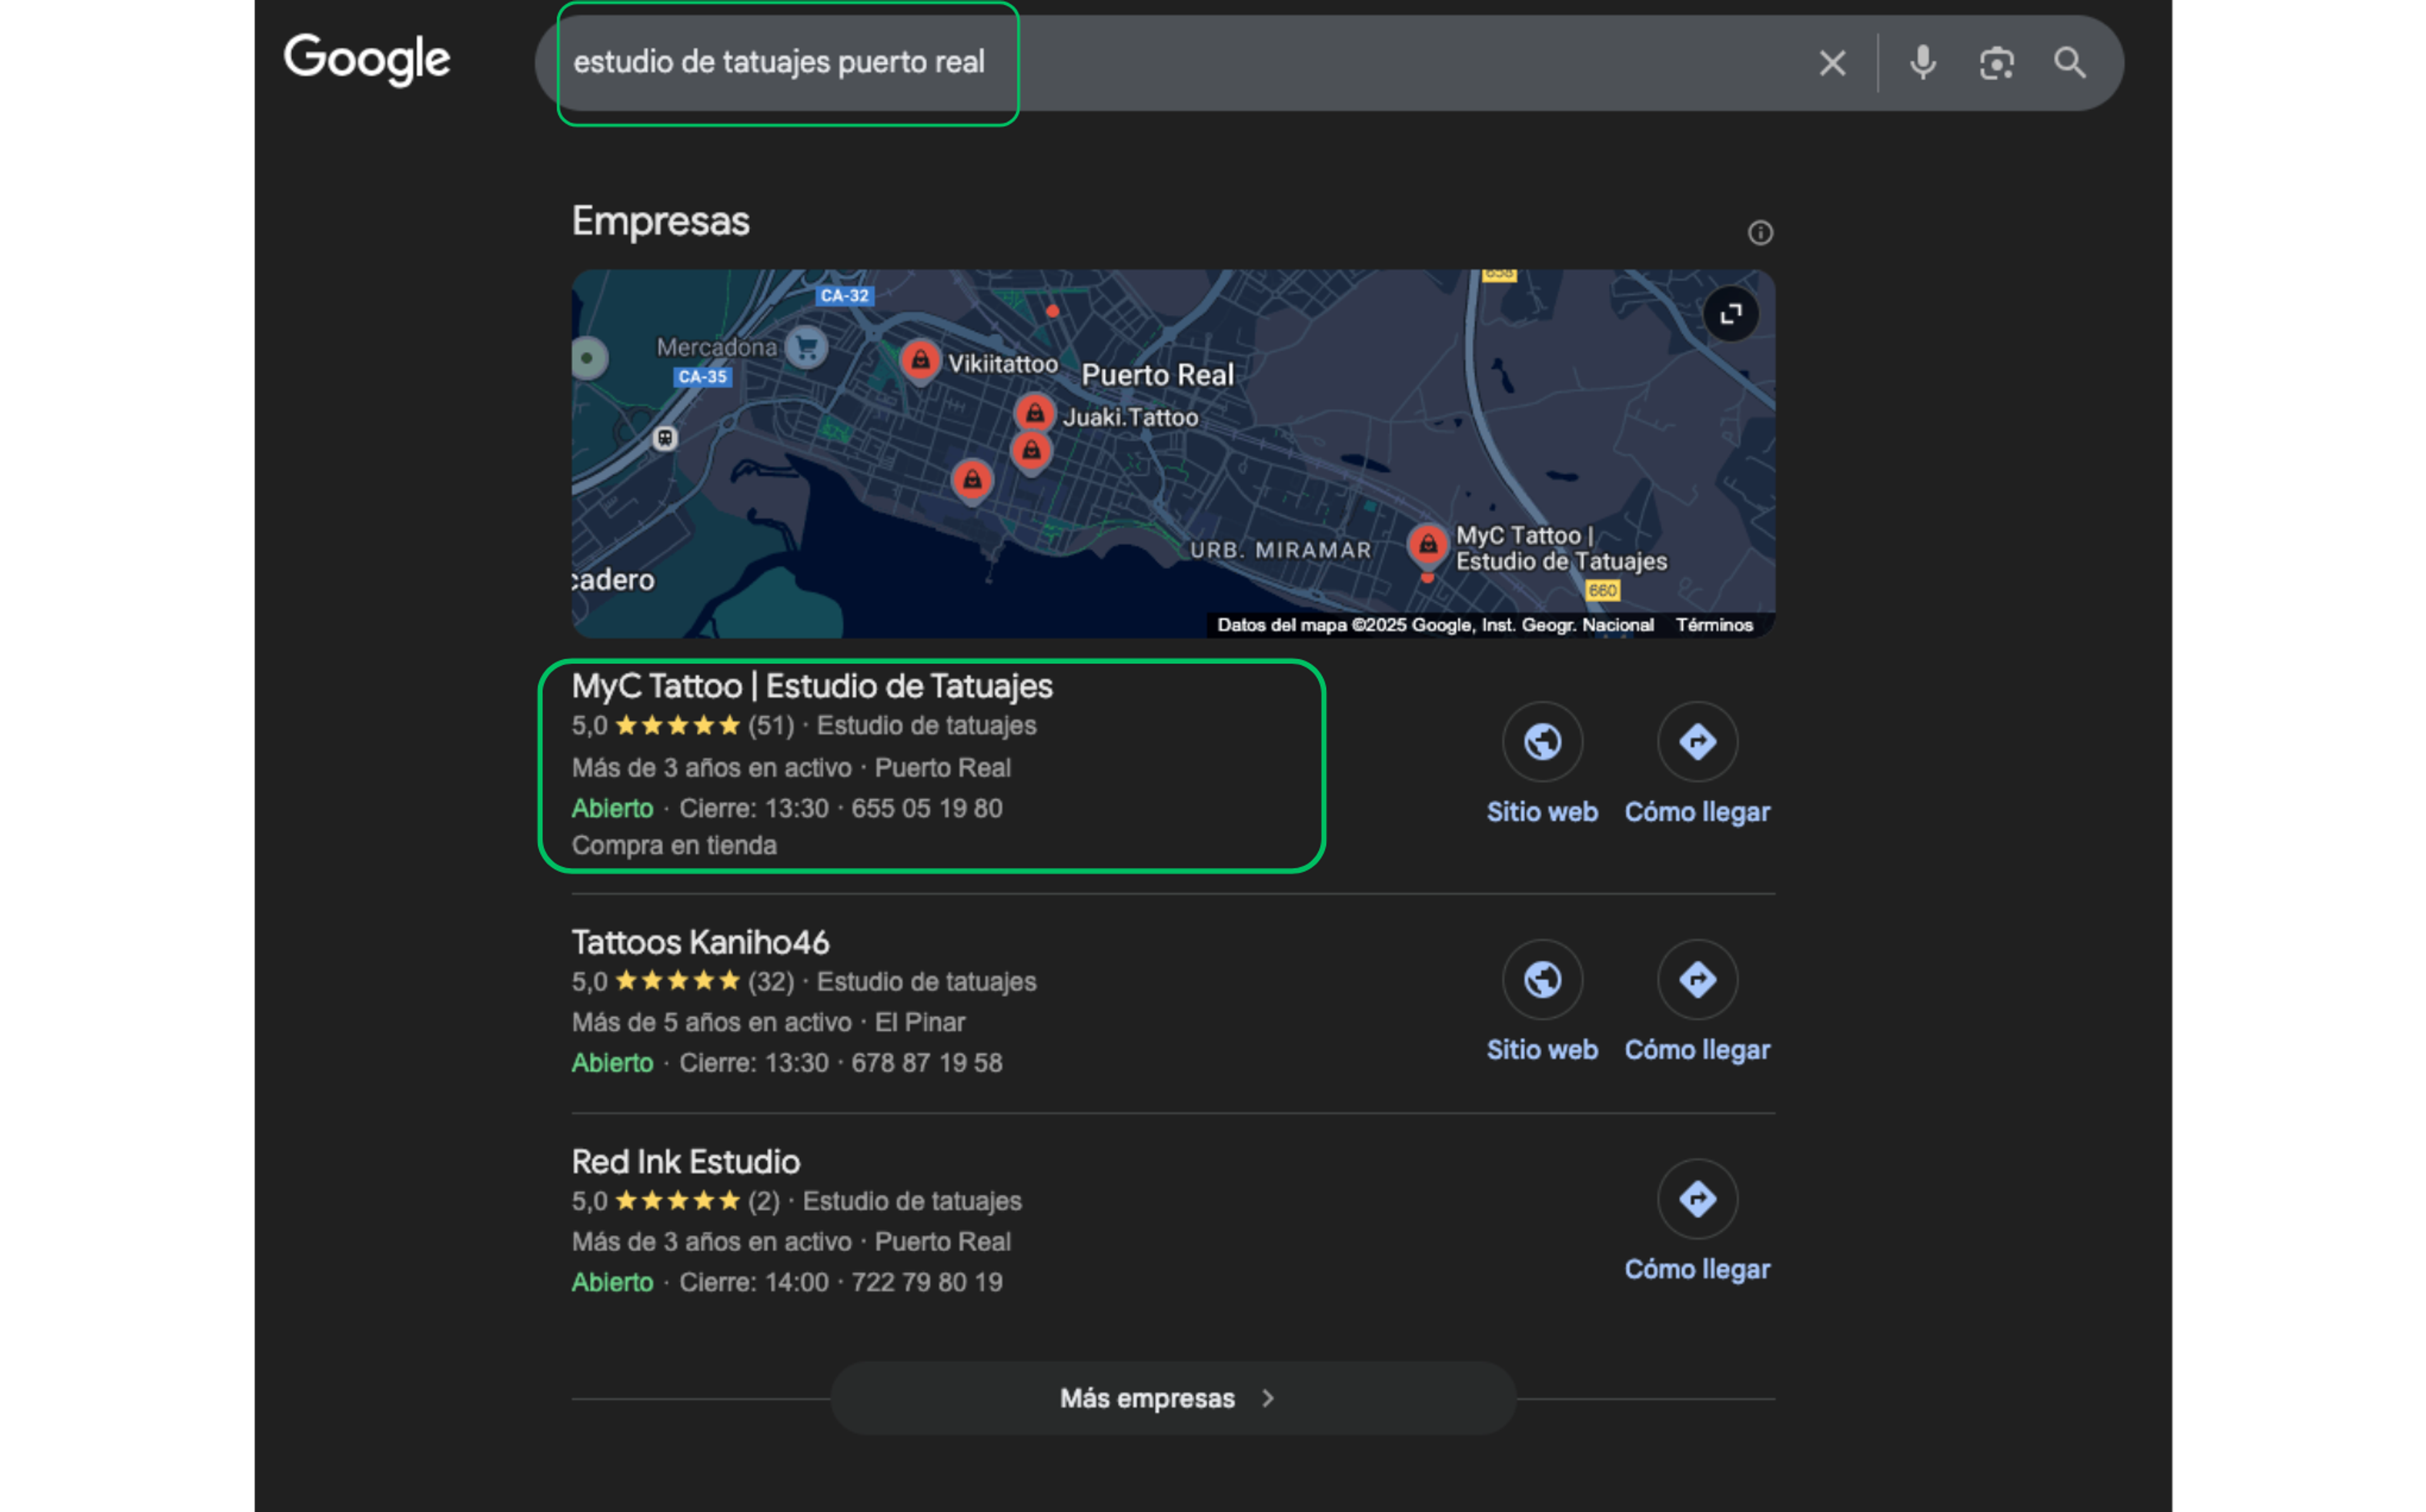Click the (32) reviews count
This screenshot has height=1512, width=2426.
[x=771, y=981]
